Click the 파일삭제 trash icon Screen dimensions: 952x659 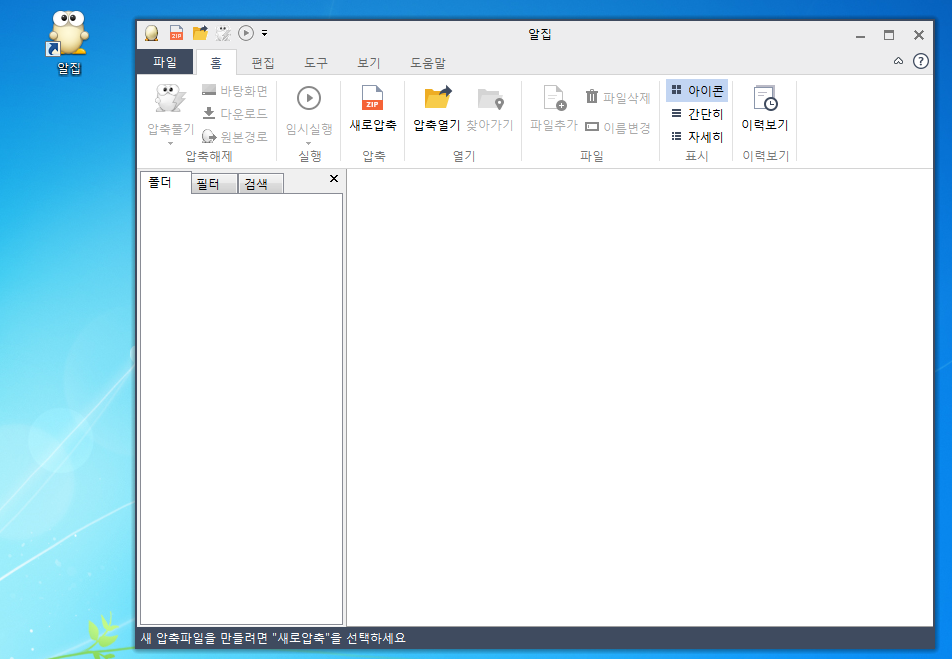click(591, 97)
